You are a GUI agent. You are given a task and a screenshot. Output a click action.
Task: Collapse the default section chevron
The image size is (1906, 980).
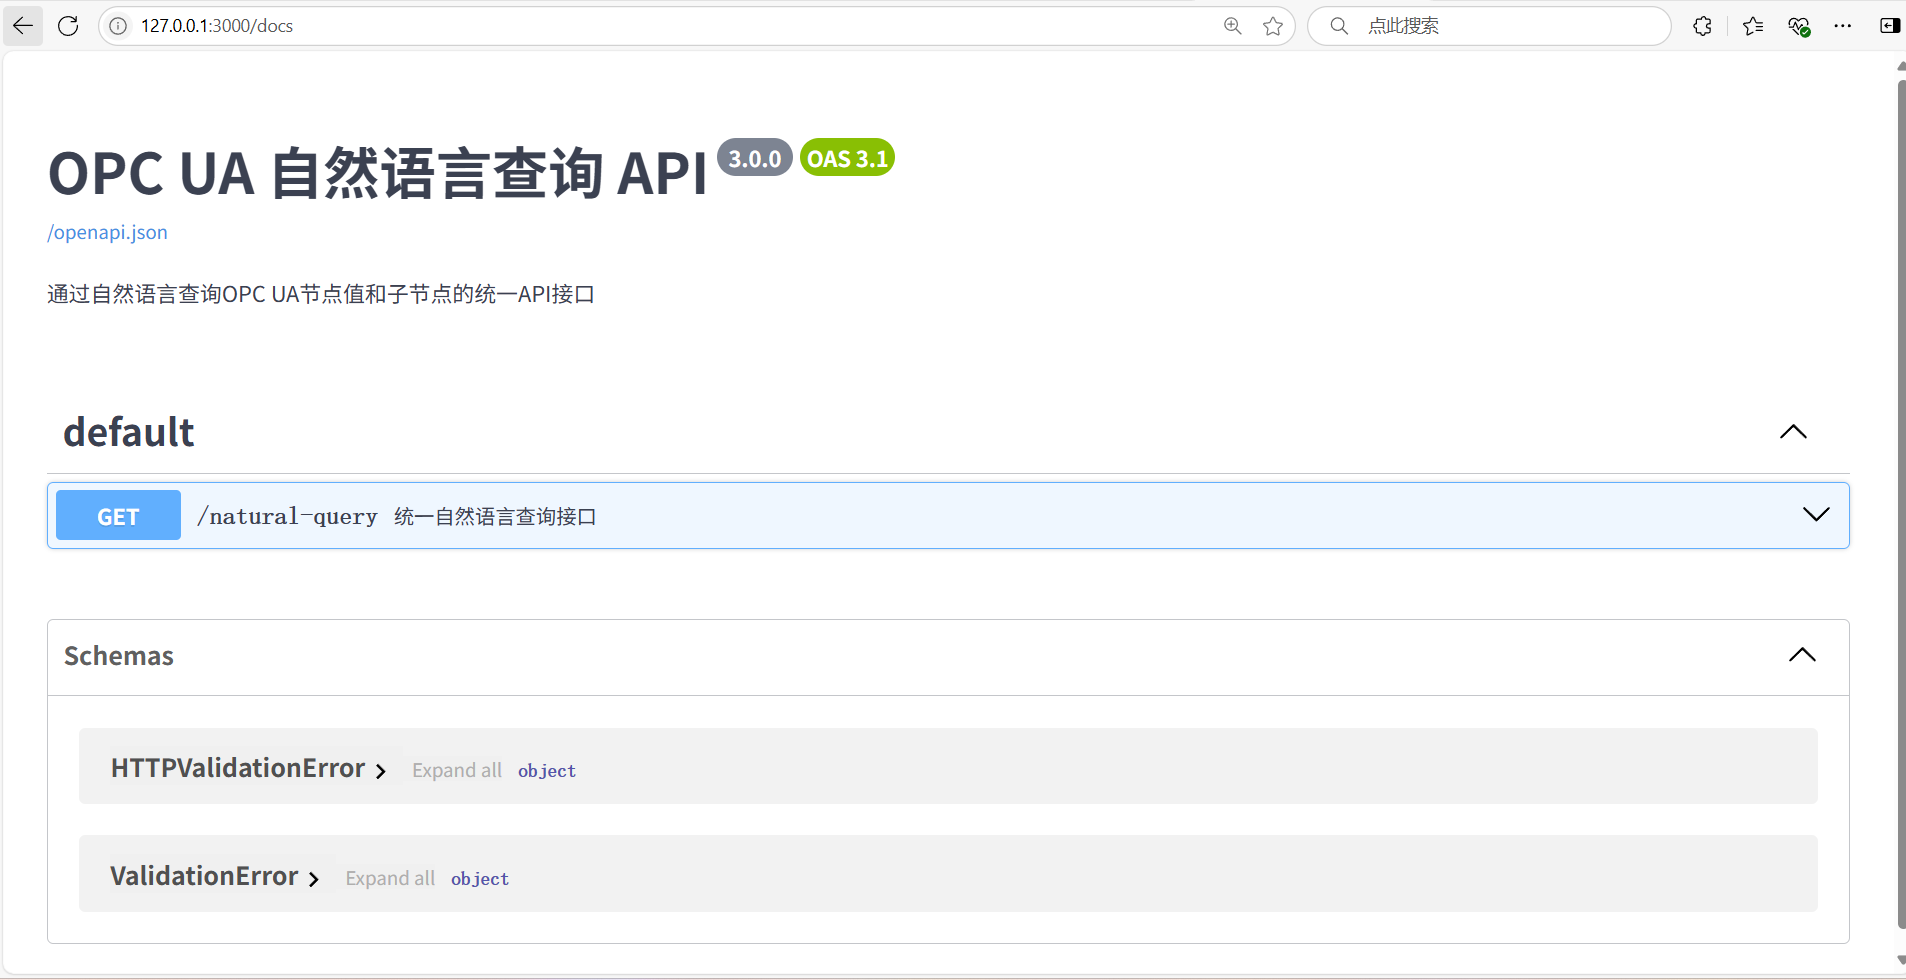1794,432
